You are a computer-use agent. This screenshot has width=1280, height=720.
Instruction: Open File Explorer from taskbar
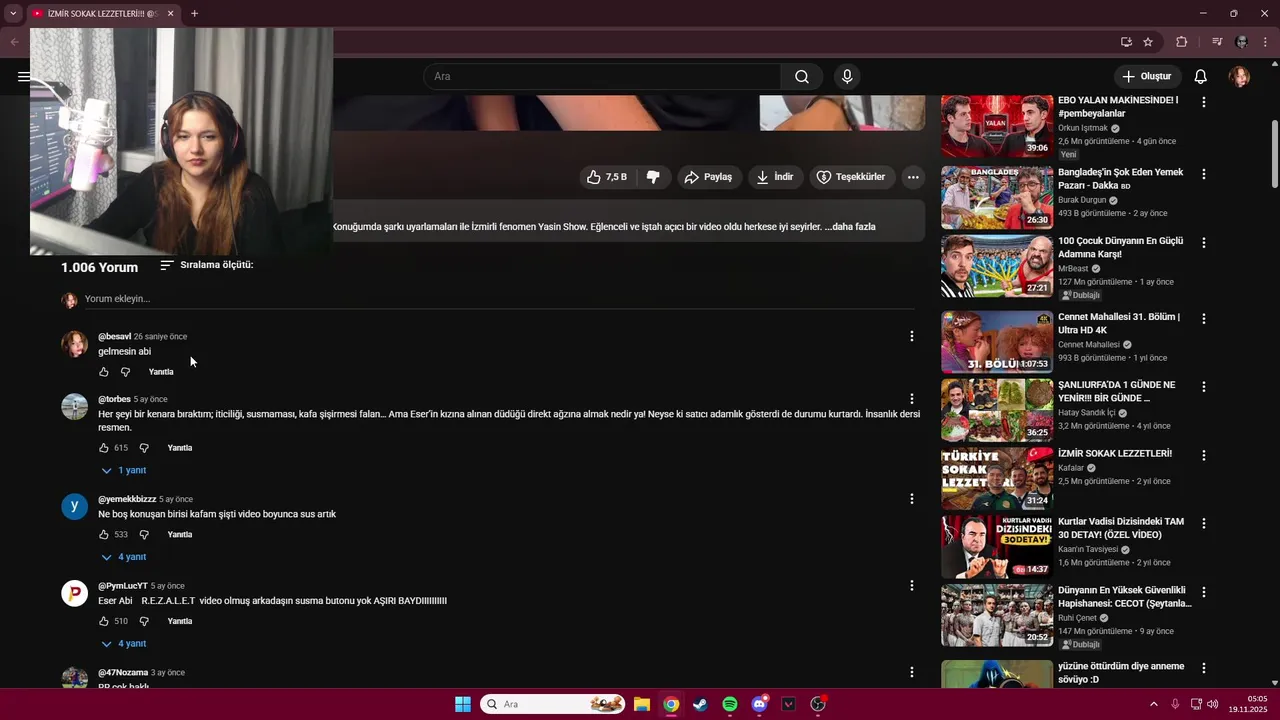click(x=642, y=704)
